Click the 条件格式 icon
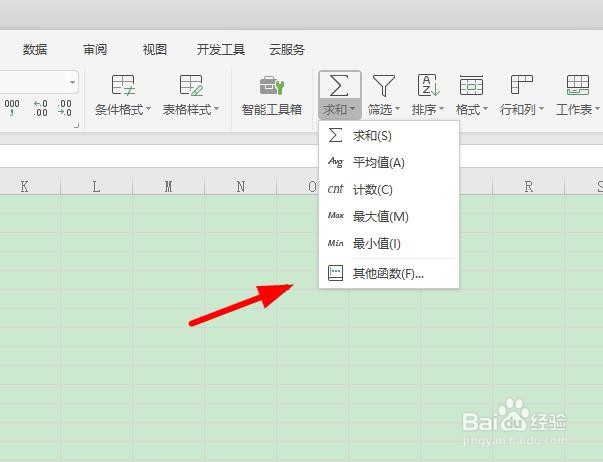 tap(123, 85)
